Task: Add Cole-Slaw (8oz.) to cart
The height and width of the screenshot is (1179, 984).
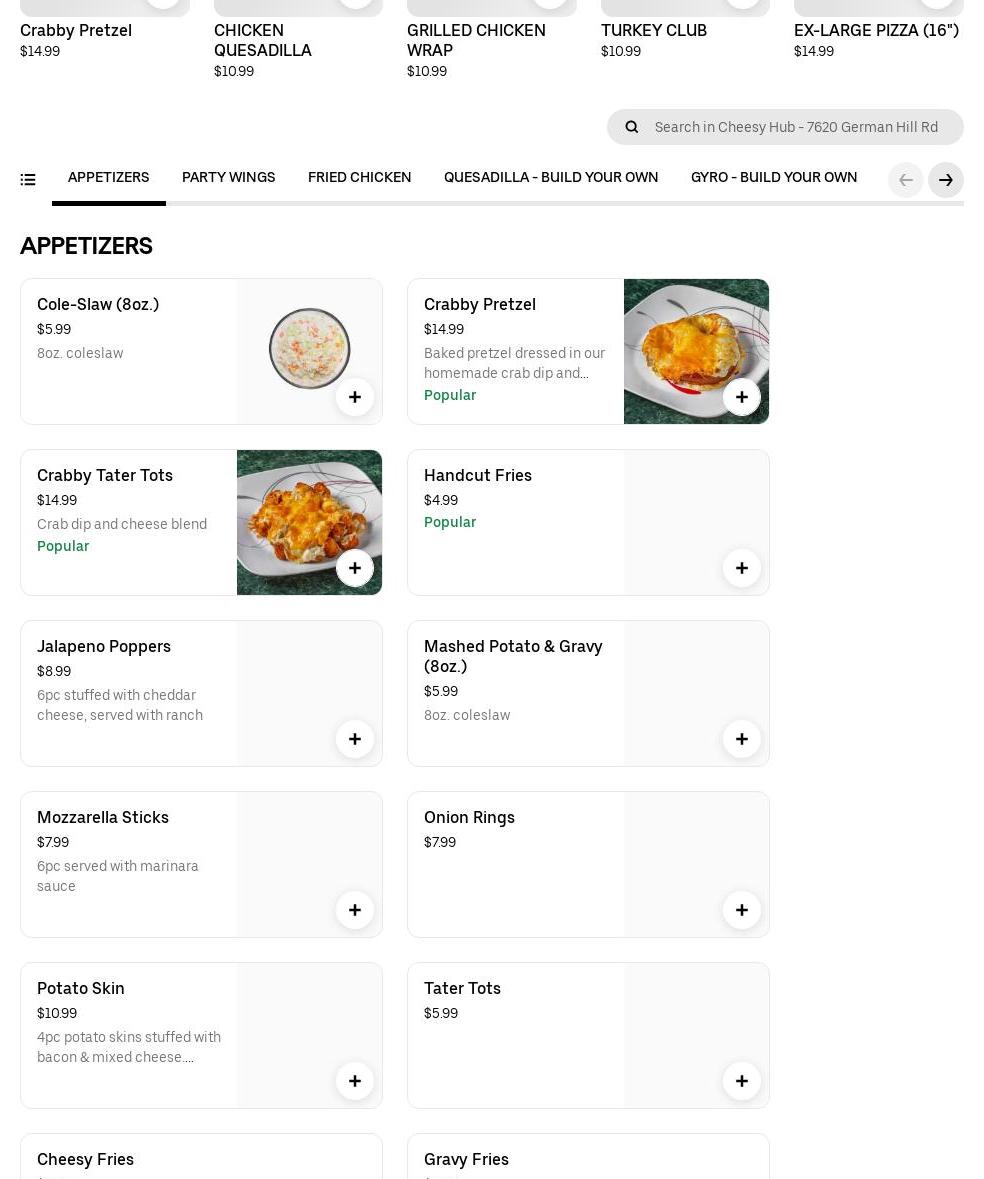Action: click(355, 397)
